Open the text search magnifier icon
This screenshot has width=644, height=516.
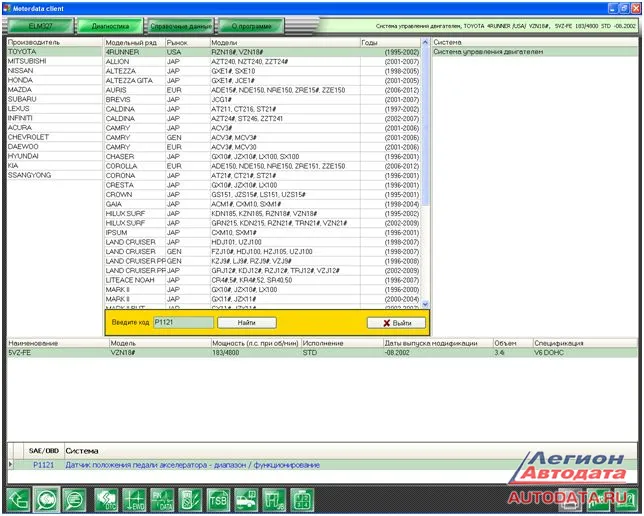(74, 500)
